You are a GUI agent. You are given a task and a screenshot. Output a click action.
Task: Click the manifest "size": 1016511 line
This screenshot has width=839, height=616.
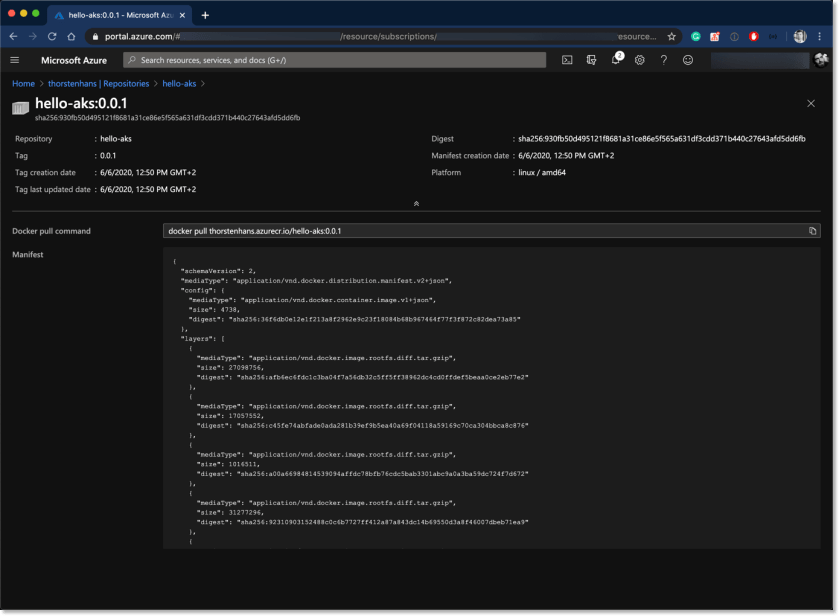tap(228, 464)
